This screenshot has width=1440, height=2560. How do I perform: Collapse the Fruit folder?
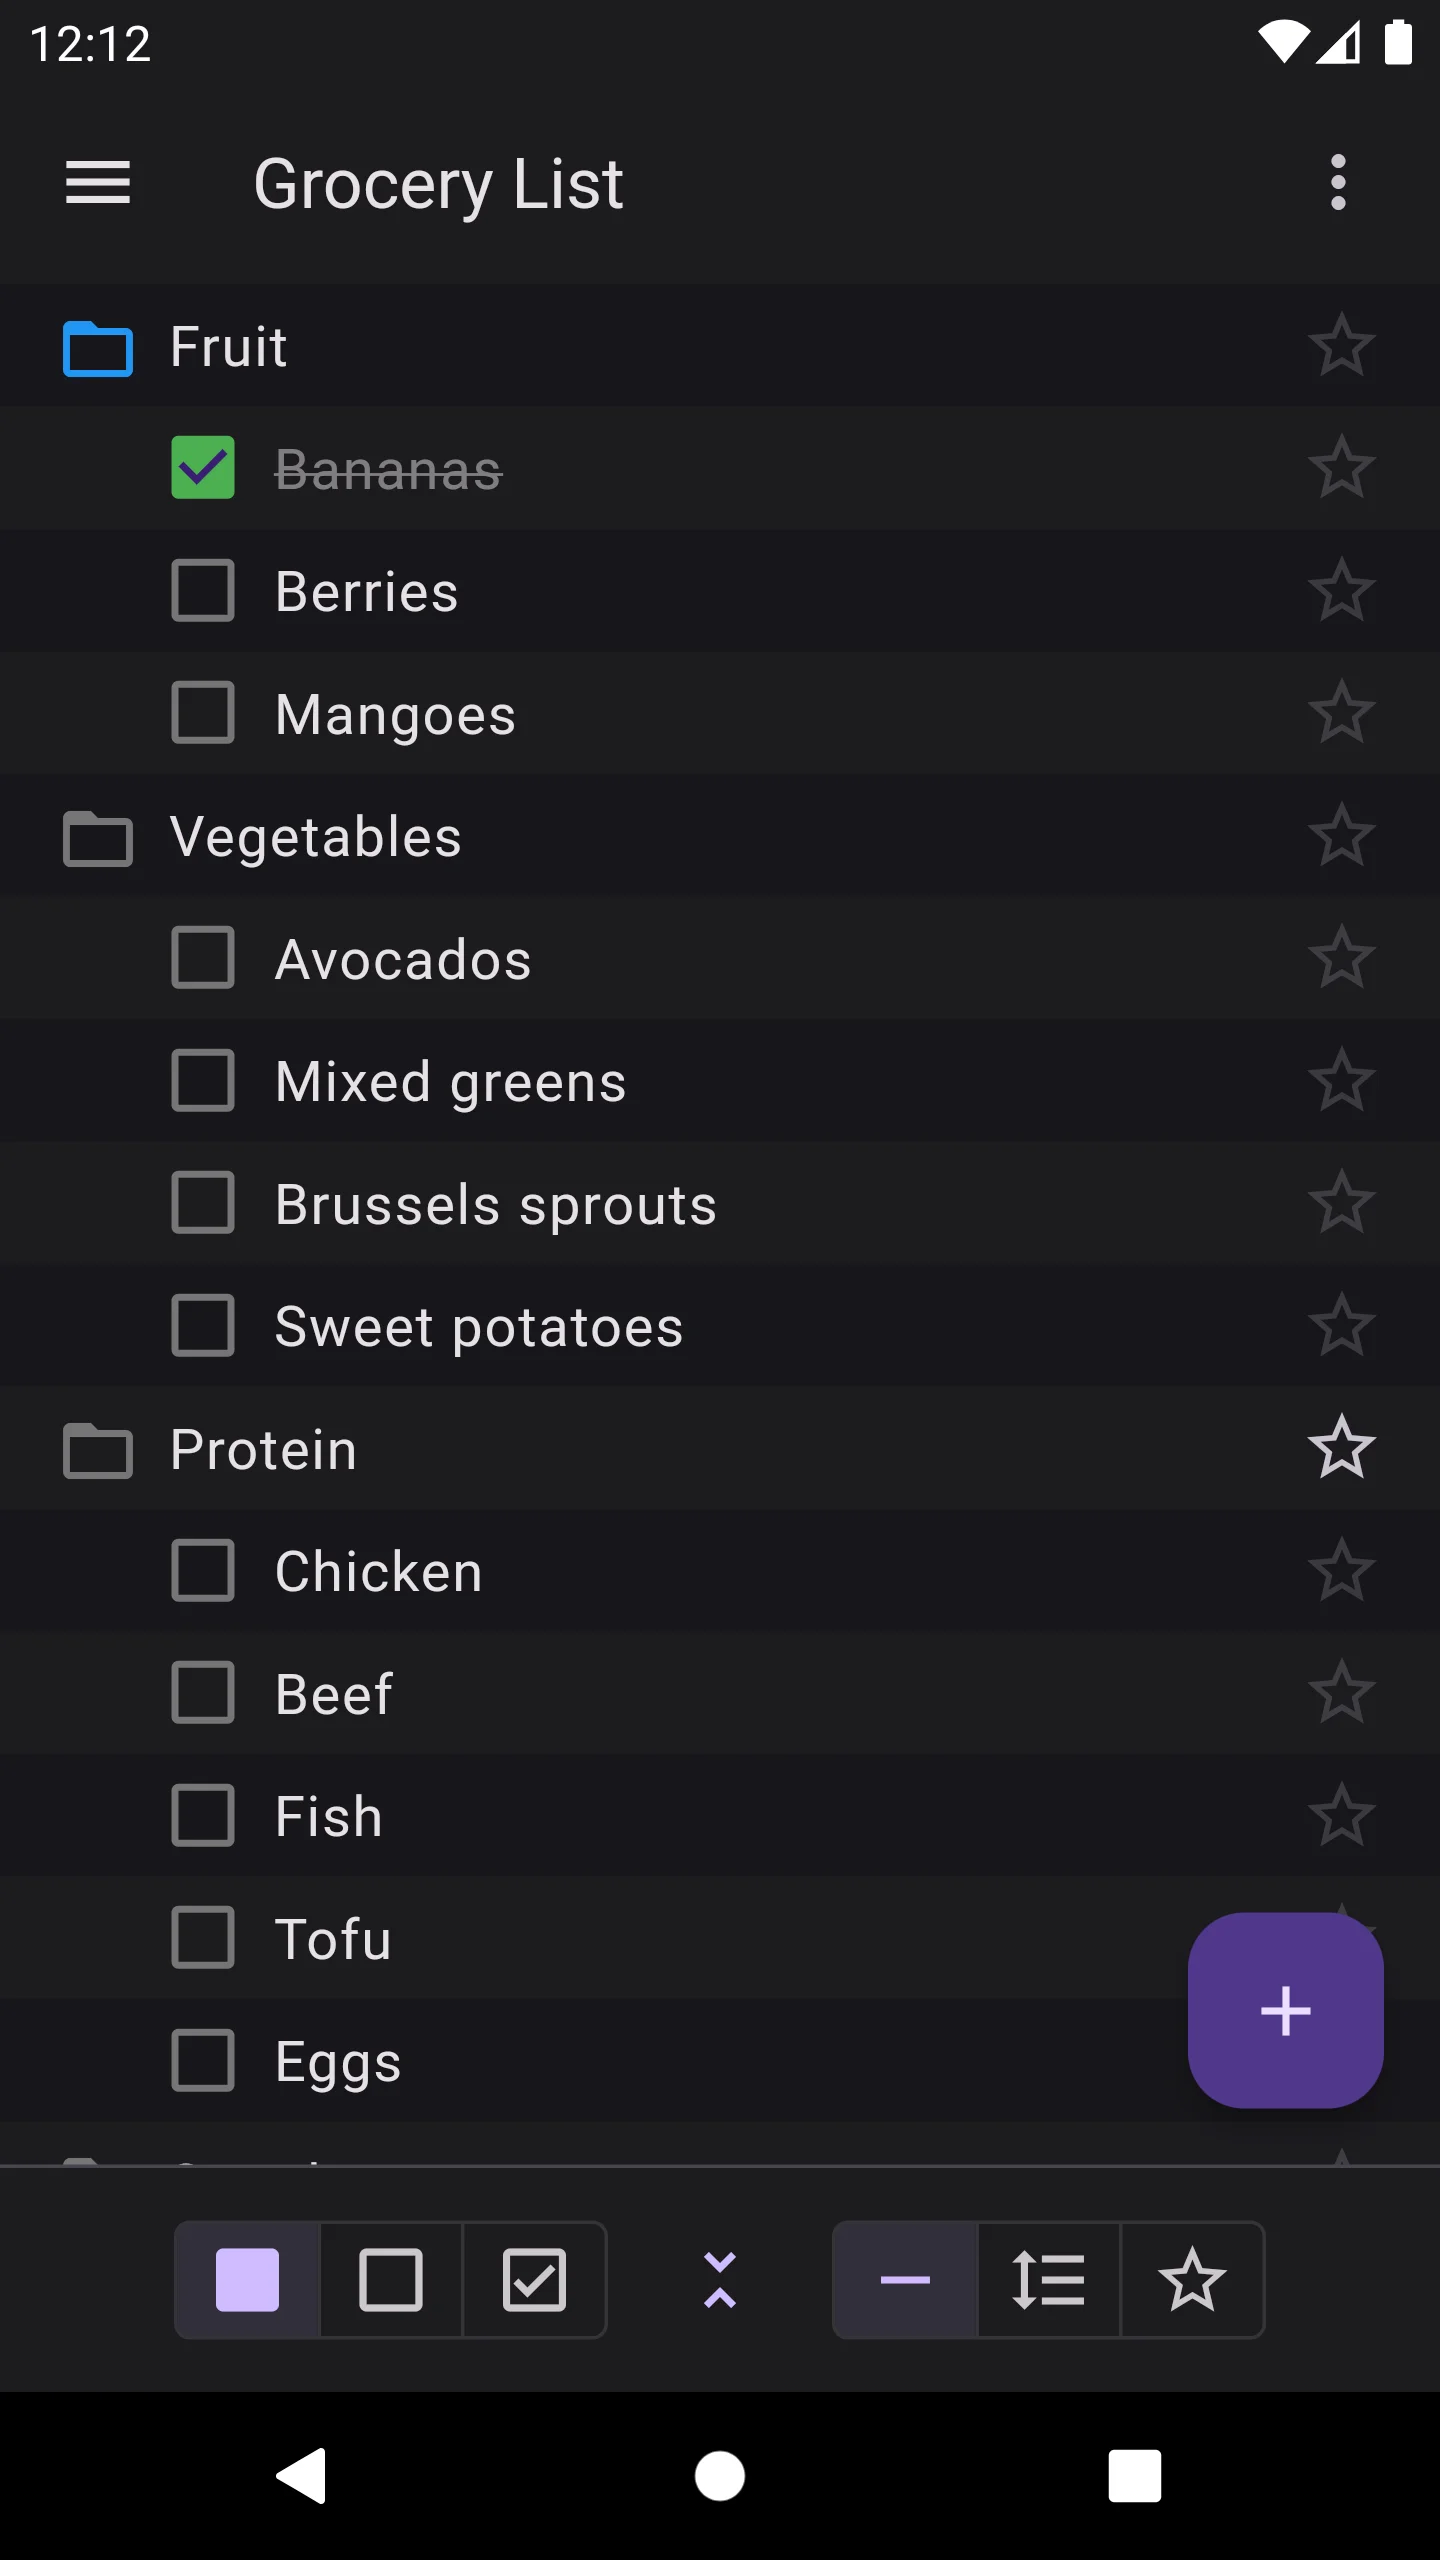(98, 348)
